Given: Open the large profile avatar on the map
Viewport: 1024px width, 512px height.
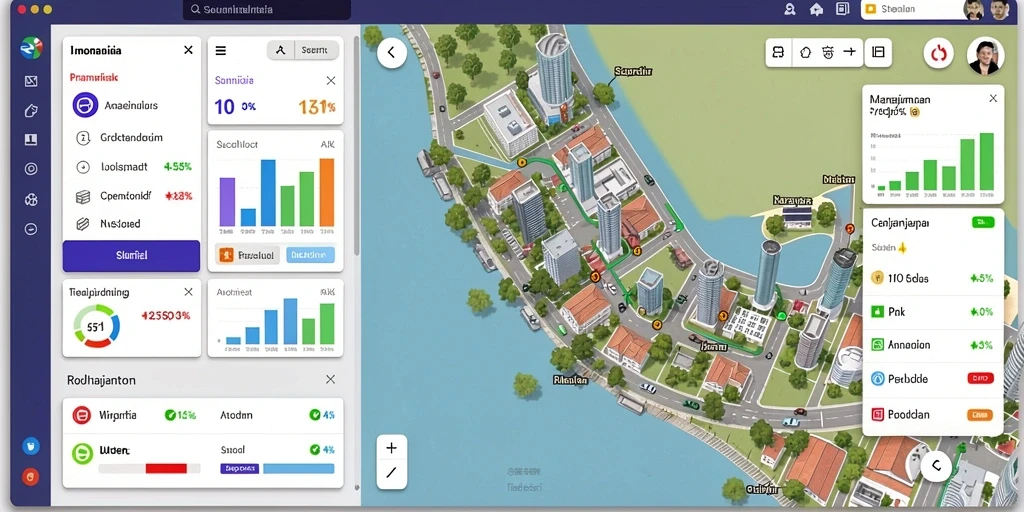Looking at the screenshot, I should click(x=985, y=56).
